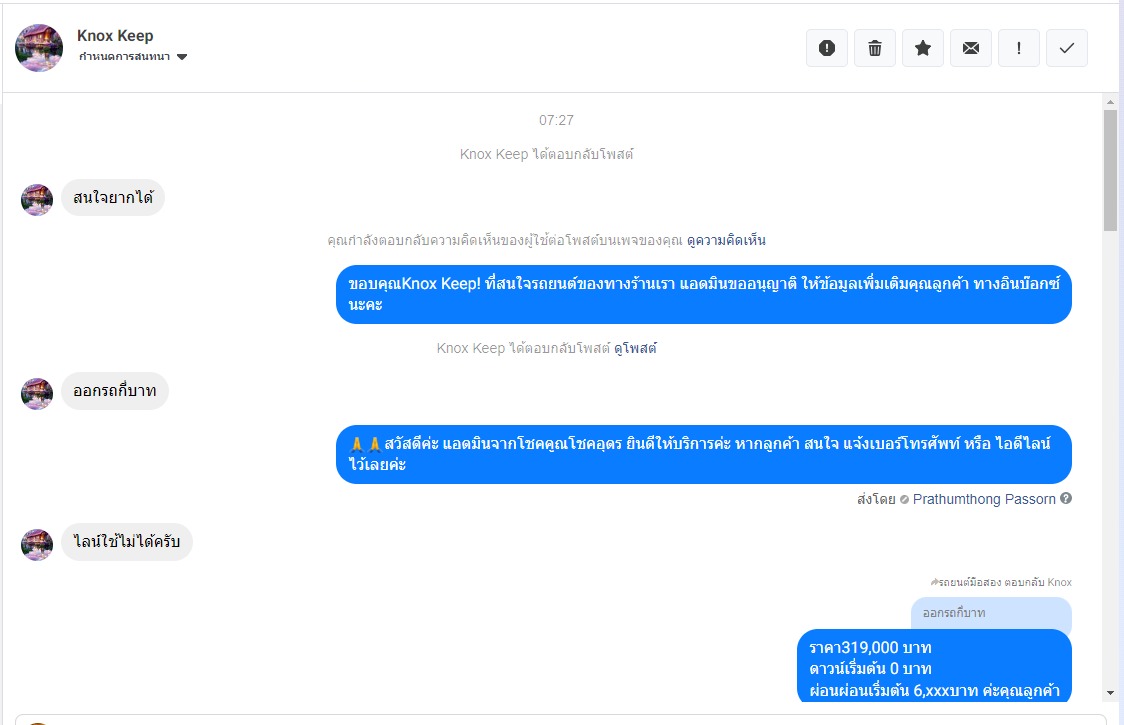Select the ออกรถกี่บาท message from Knox Keep

point(115,391)
